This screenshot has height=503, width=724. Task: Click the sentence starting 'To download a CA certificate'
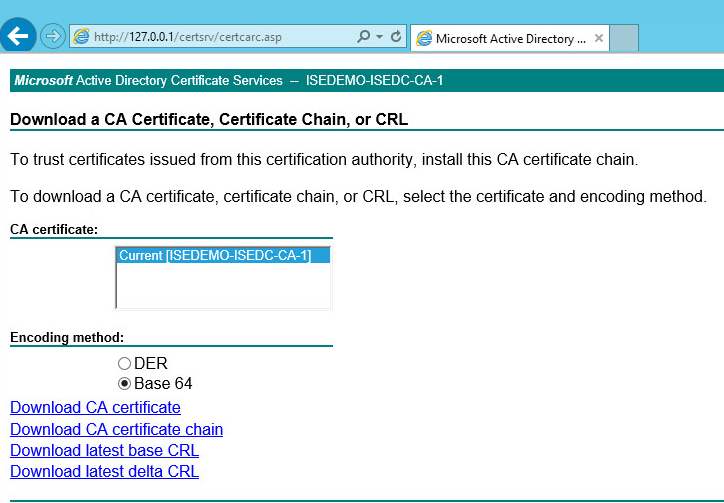point(358,197)
